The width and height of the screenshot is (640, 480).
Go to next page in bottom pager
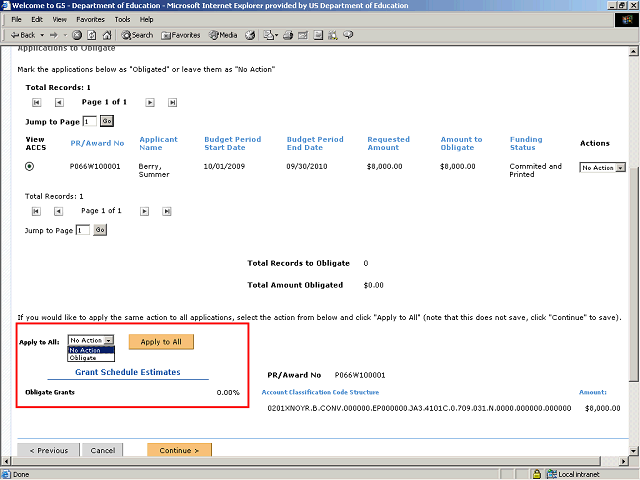(x=144, y=211)
